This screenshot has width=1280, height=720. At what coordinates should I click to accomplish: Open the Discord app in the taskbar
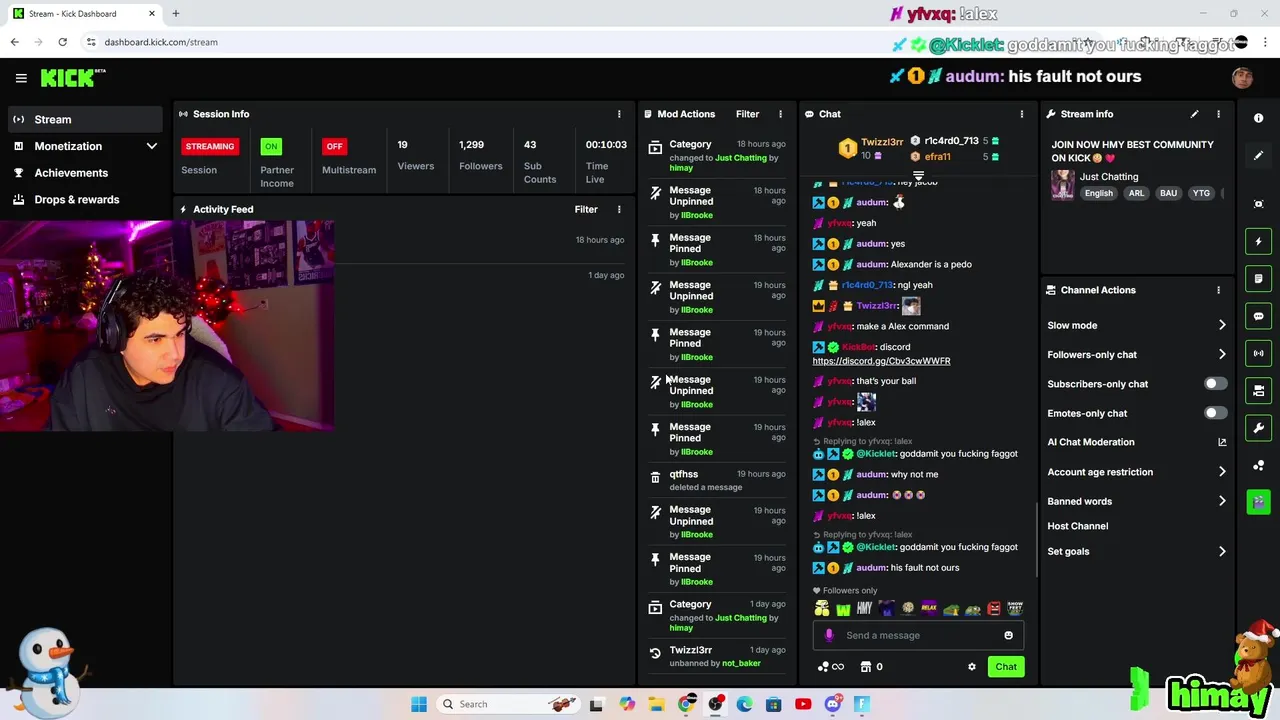[832, 704]
